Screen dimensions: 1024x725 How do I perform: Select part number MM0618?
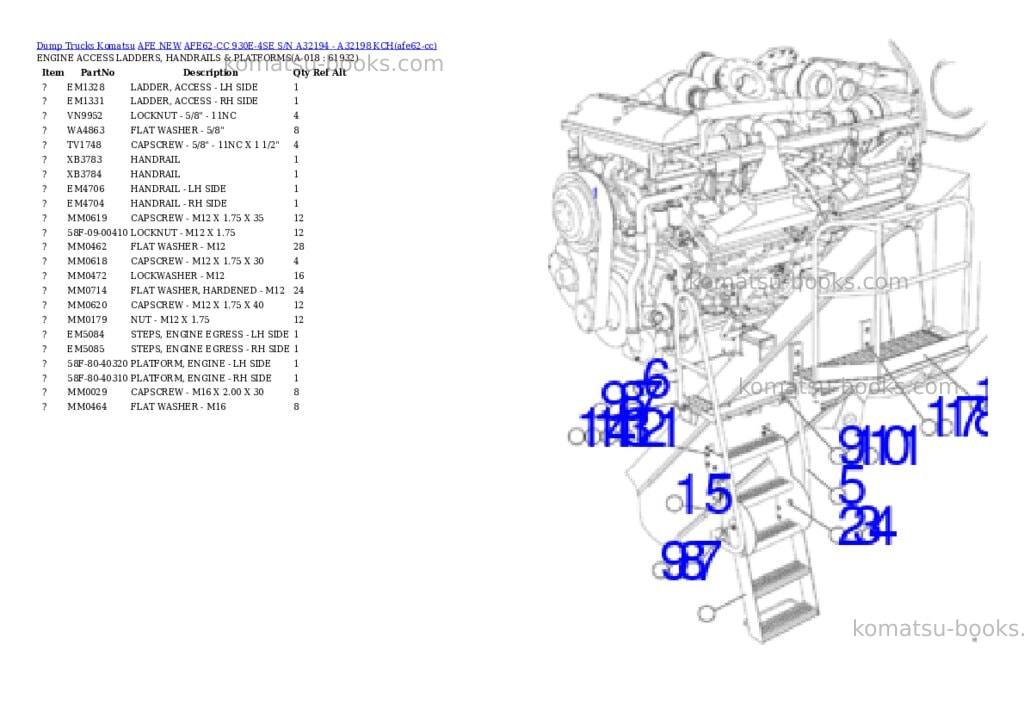(x=87, y=261)
